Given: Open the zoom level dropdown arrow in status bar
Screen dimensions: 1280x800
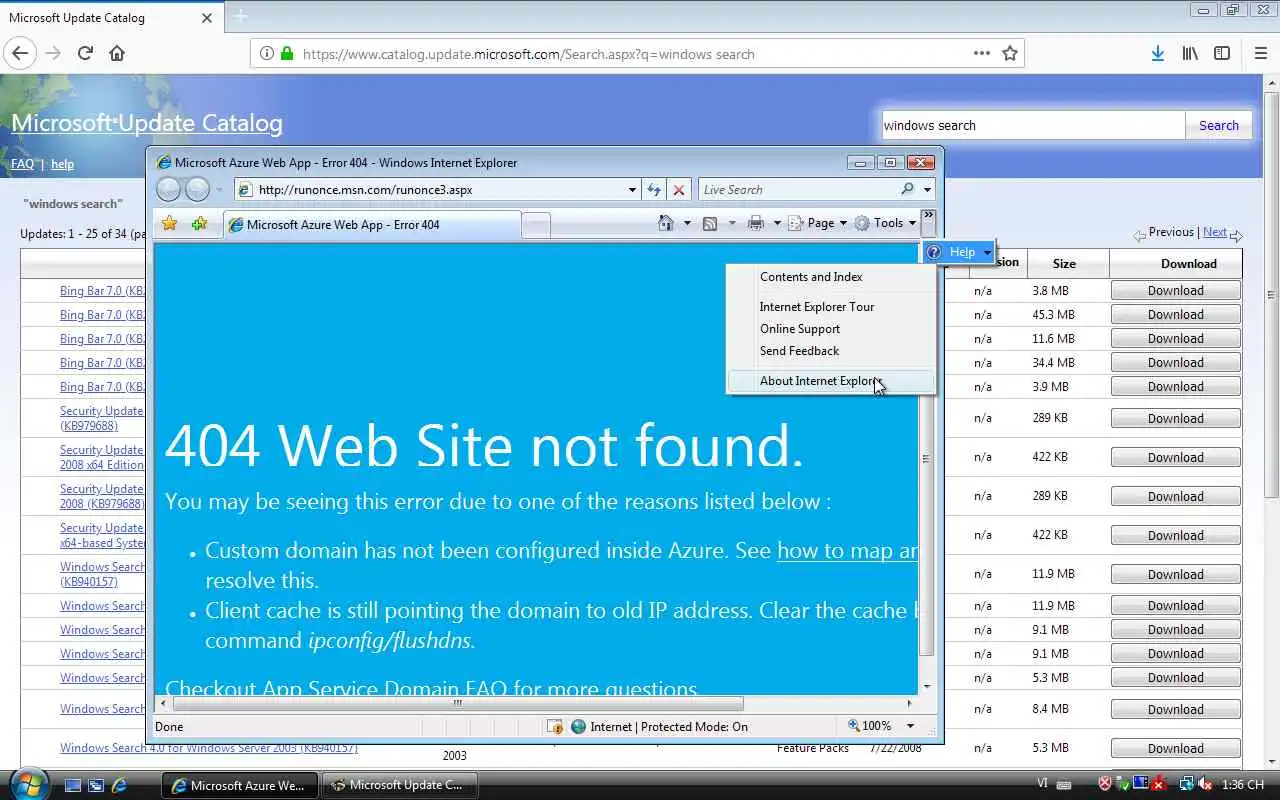Looking at the screenshot, I should tap(910, 726).
